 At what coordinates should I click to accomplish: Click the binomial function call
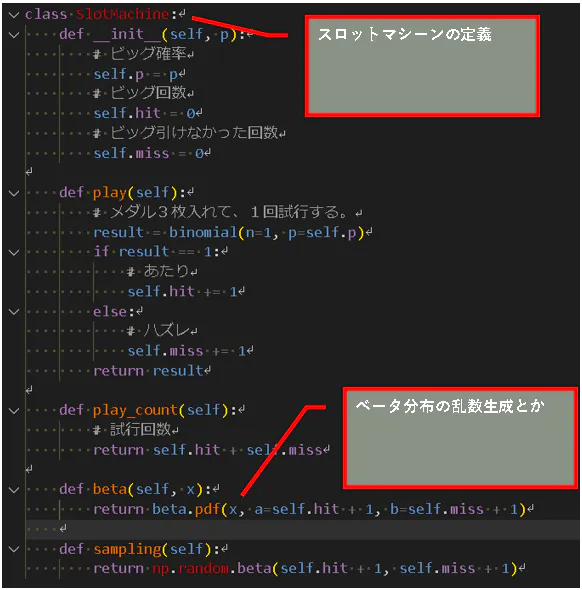pyautogui.click(x=203, y=232)
